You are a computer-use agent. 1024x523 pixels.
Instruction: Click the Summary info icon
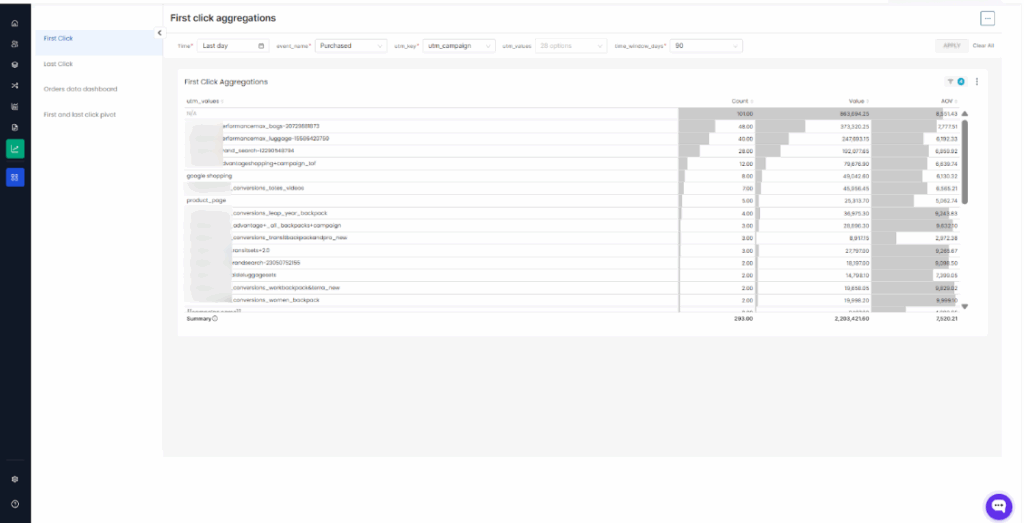pyautogui.click(x=215, y=319)
